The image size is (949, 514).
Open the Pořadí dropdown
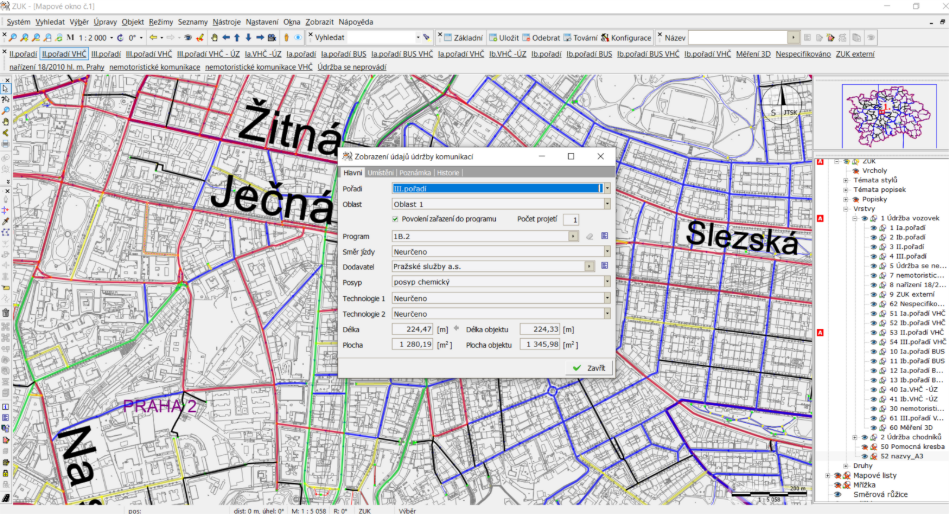[x=605, y=187]
